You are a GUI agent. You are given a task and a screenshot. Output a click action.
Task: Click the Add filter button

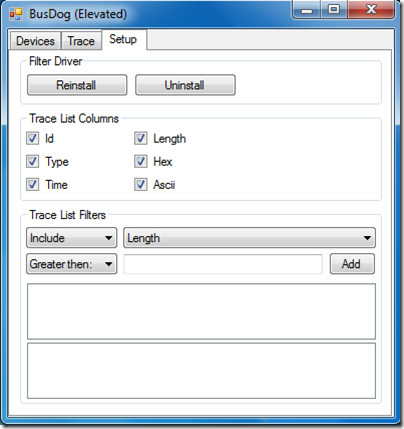click(x=352, y=264)
